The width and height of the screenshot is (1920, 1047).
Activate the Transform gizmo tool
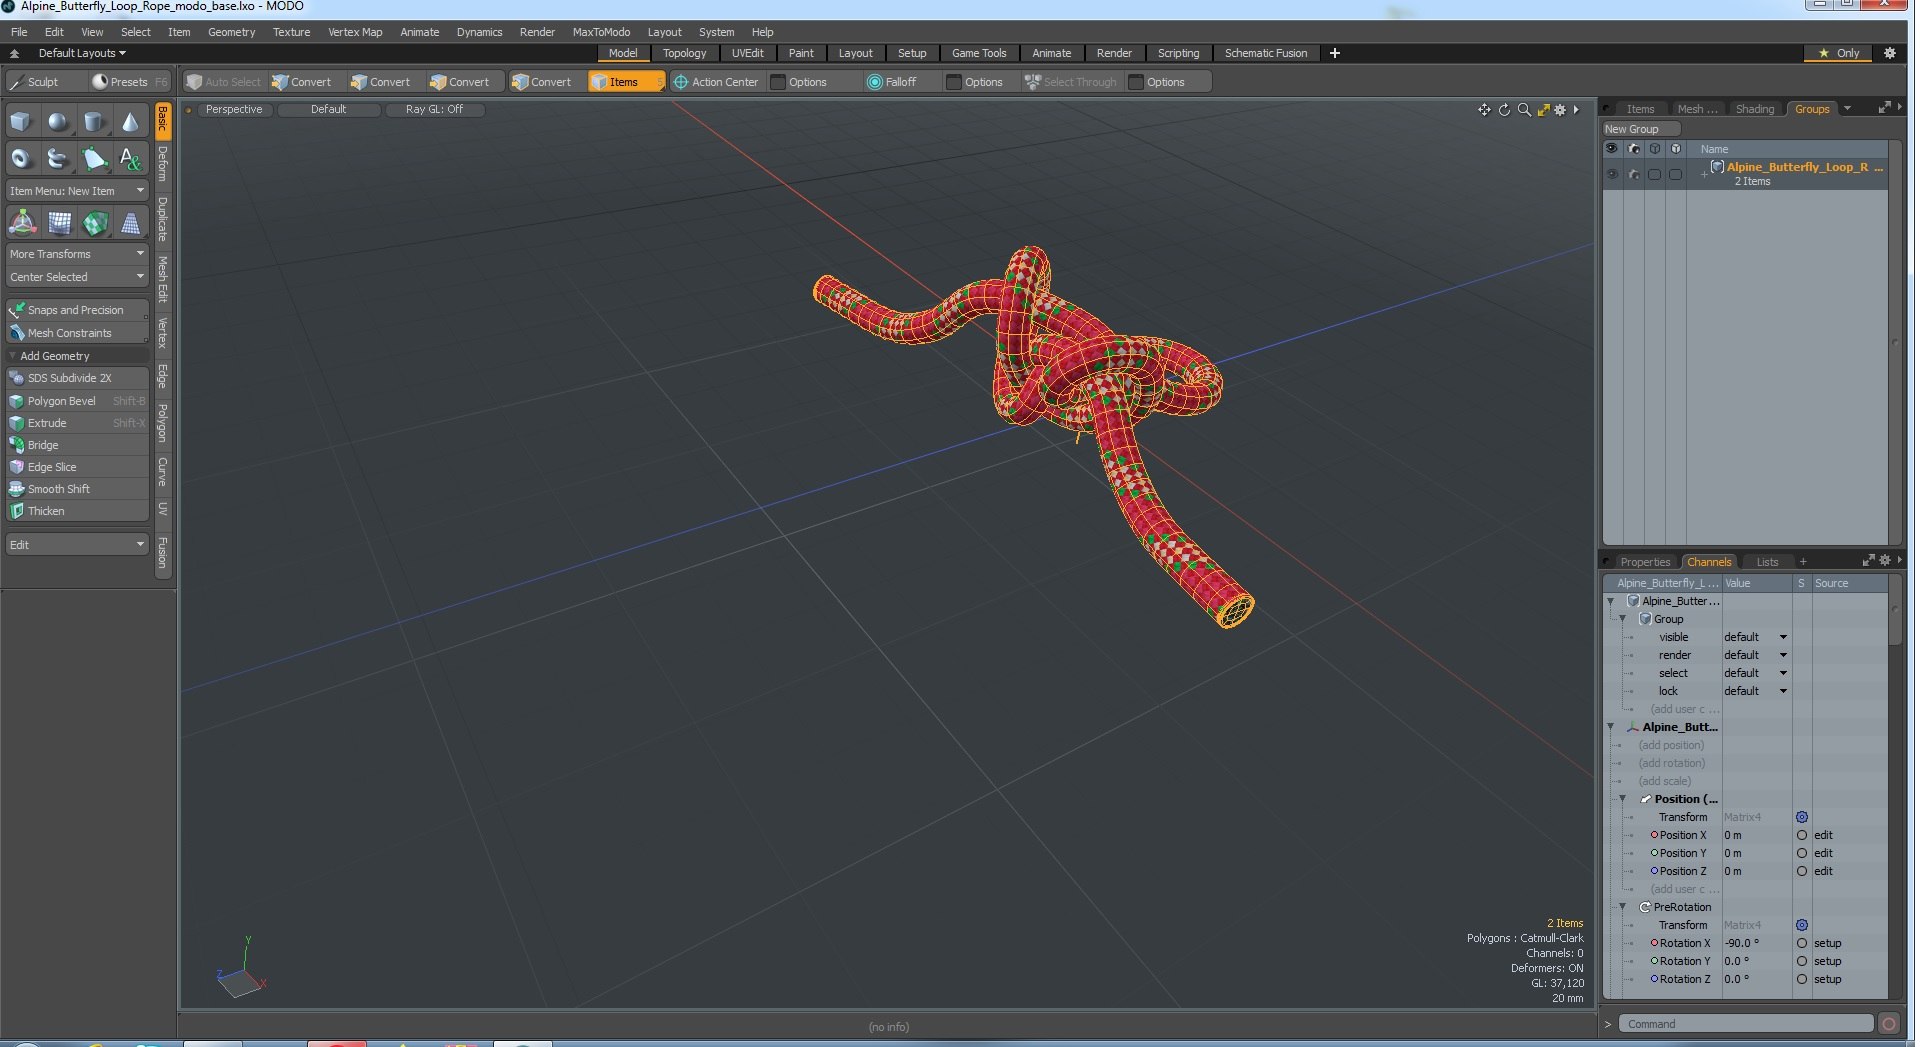coord(22,223)
